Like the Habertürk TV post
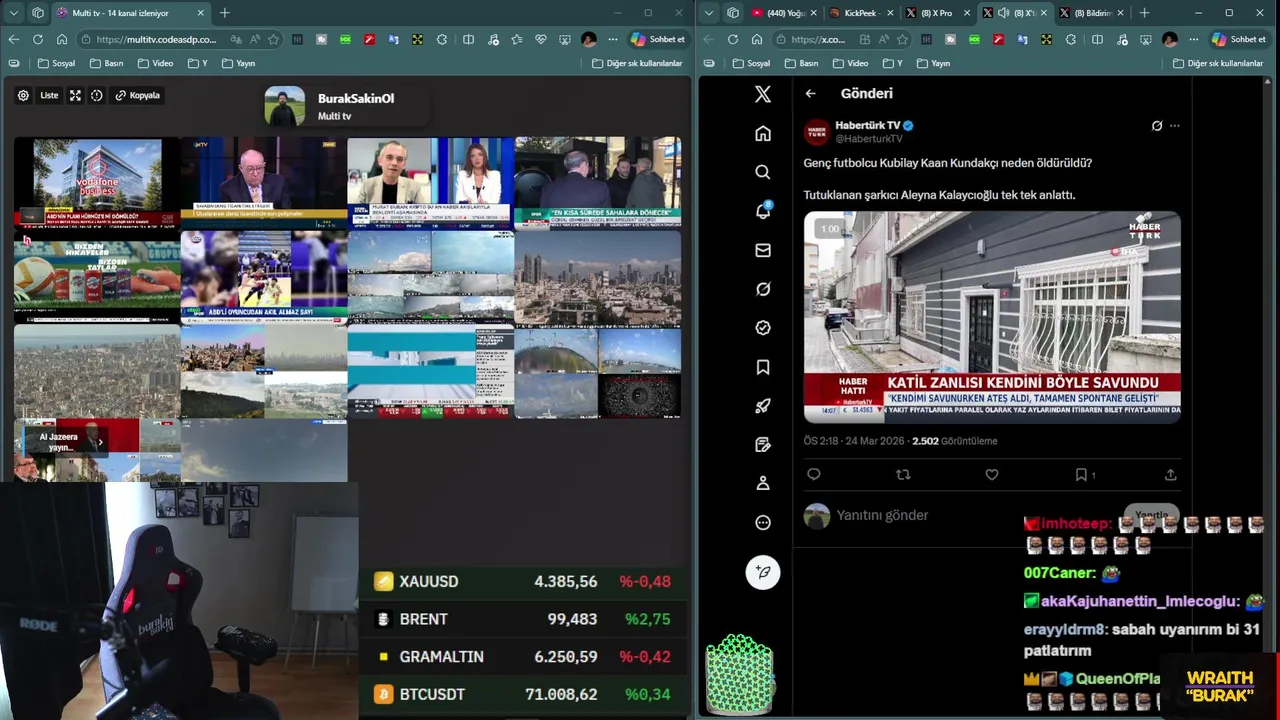The width and height of the screenshot is (1280, 720). (992, 475)
